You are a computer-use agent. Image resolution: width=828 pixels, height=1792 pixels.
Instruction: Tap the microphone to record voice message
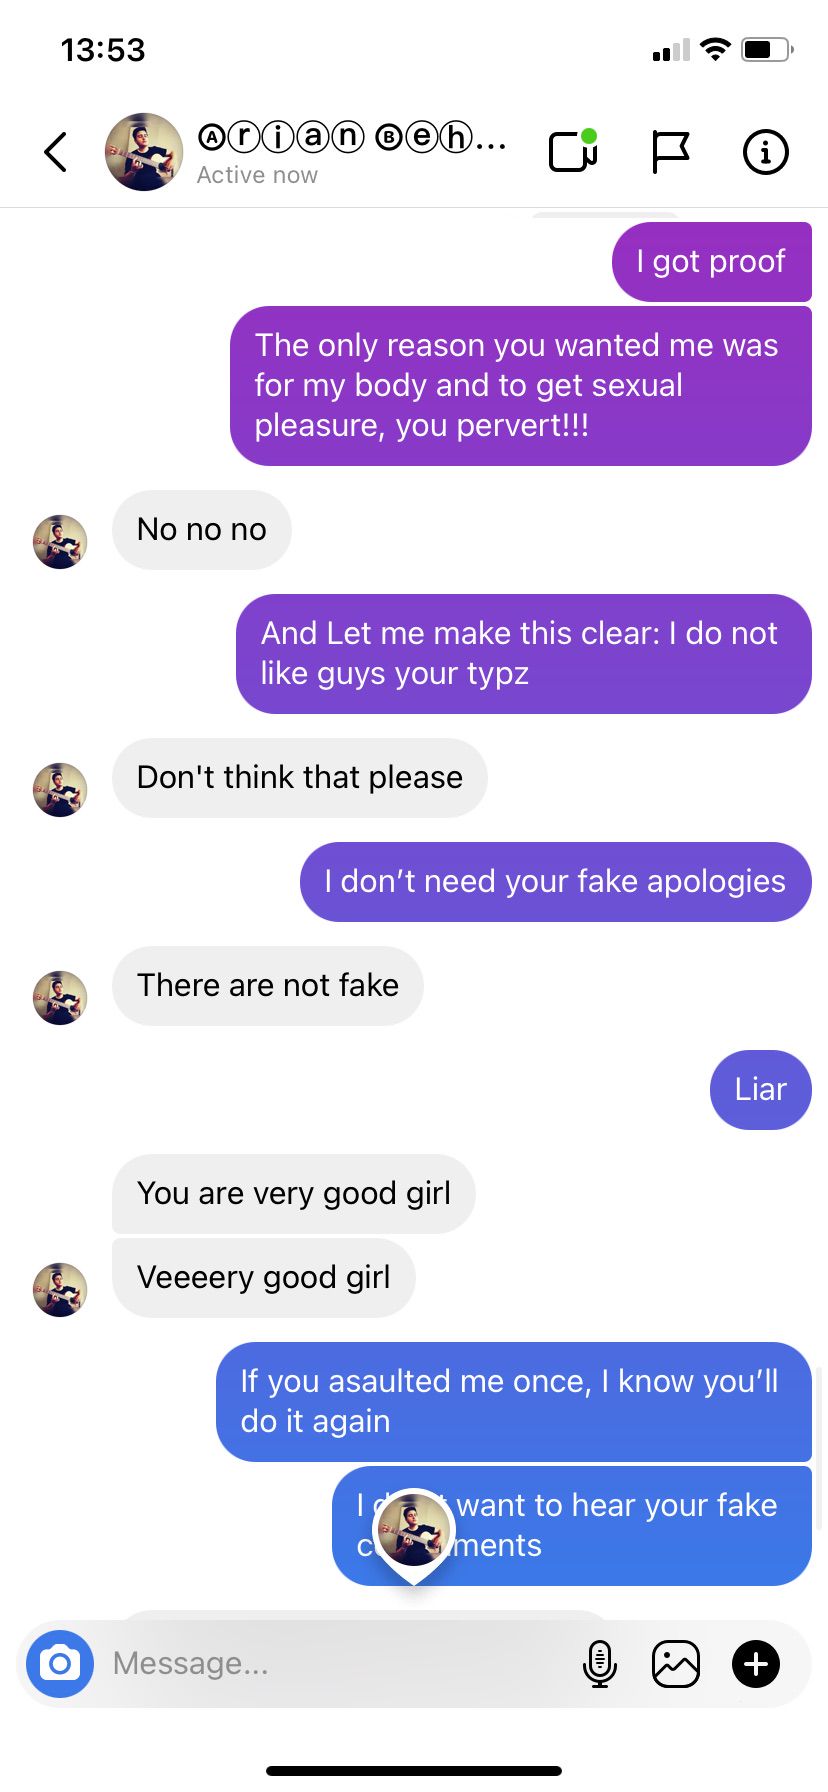pyautogui.click(x=599, y=1664)
